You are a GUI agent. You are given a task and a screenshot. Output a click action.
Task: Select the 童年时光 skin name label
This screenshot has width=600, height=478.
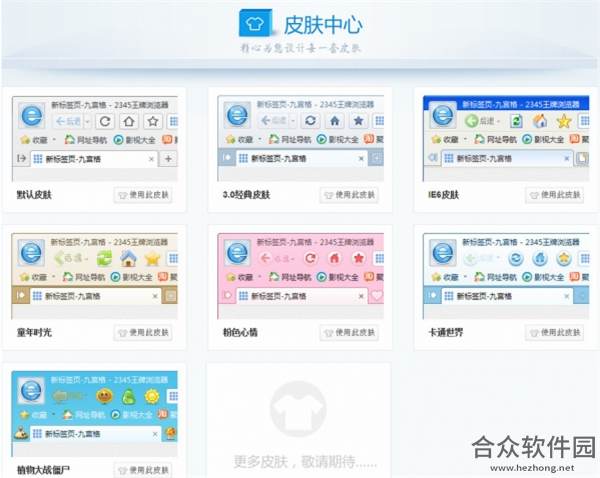point(34,333)
